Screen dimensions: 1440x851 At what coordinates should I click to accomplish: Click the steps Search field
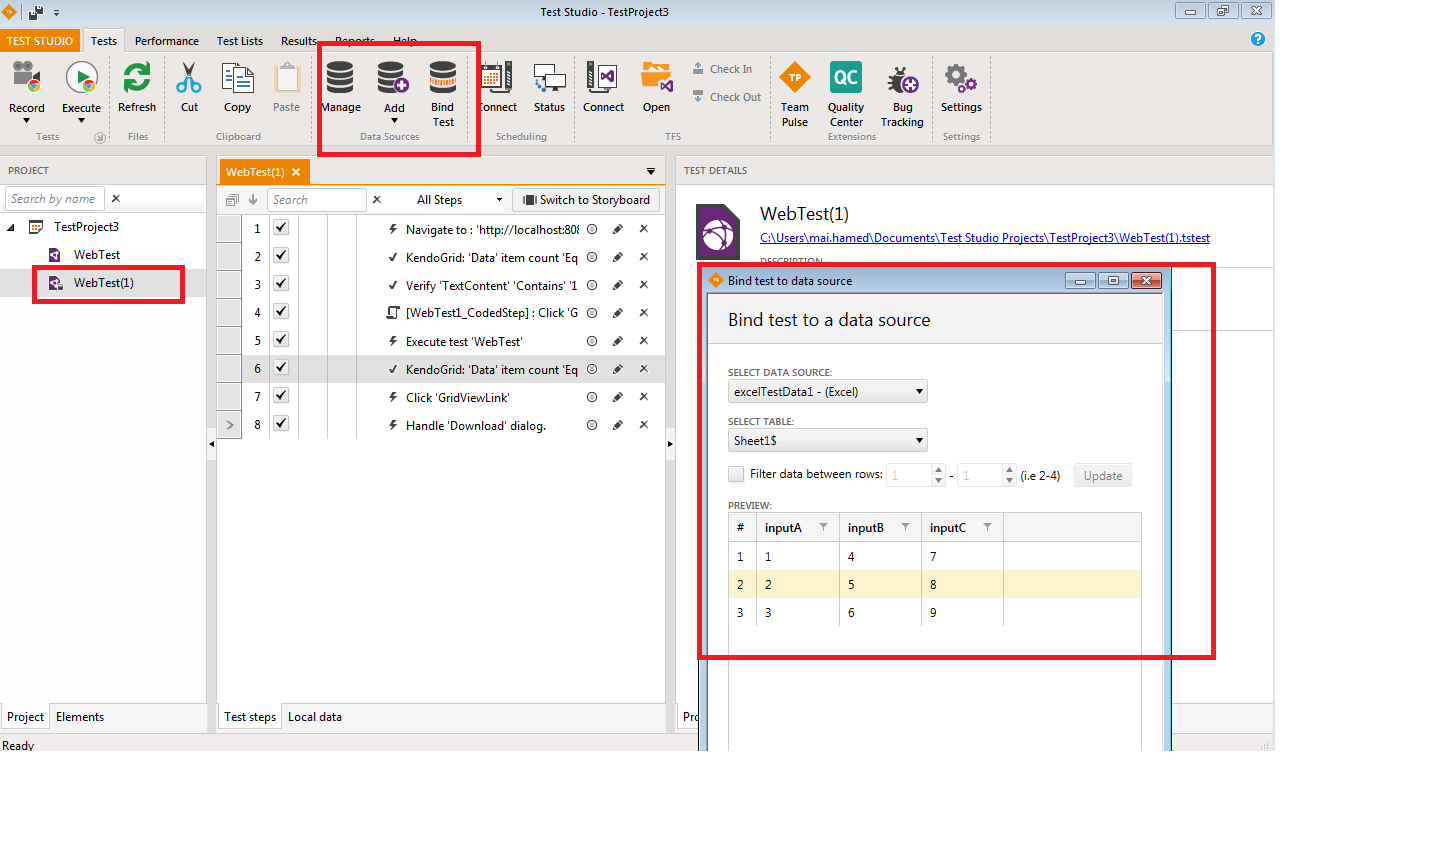[x=317, y=200]
